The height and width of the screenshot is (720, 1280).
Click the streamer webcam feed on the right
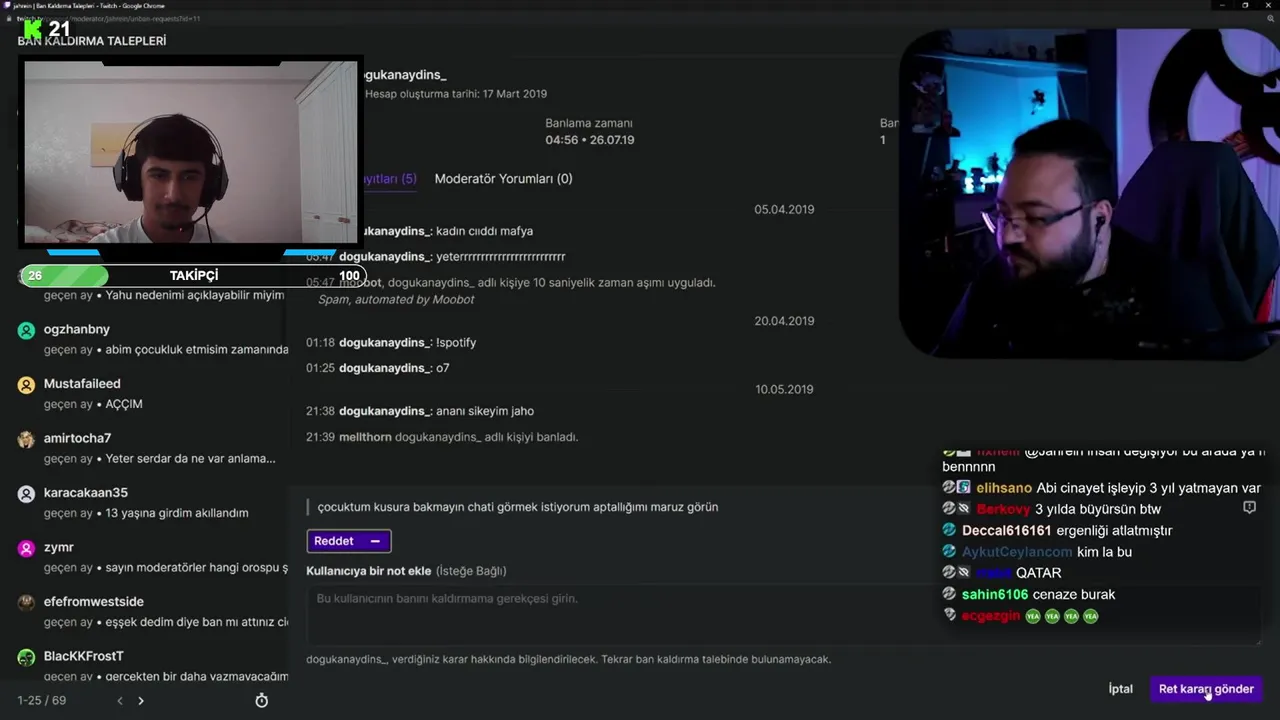point(1089,193)
